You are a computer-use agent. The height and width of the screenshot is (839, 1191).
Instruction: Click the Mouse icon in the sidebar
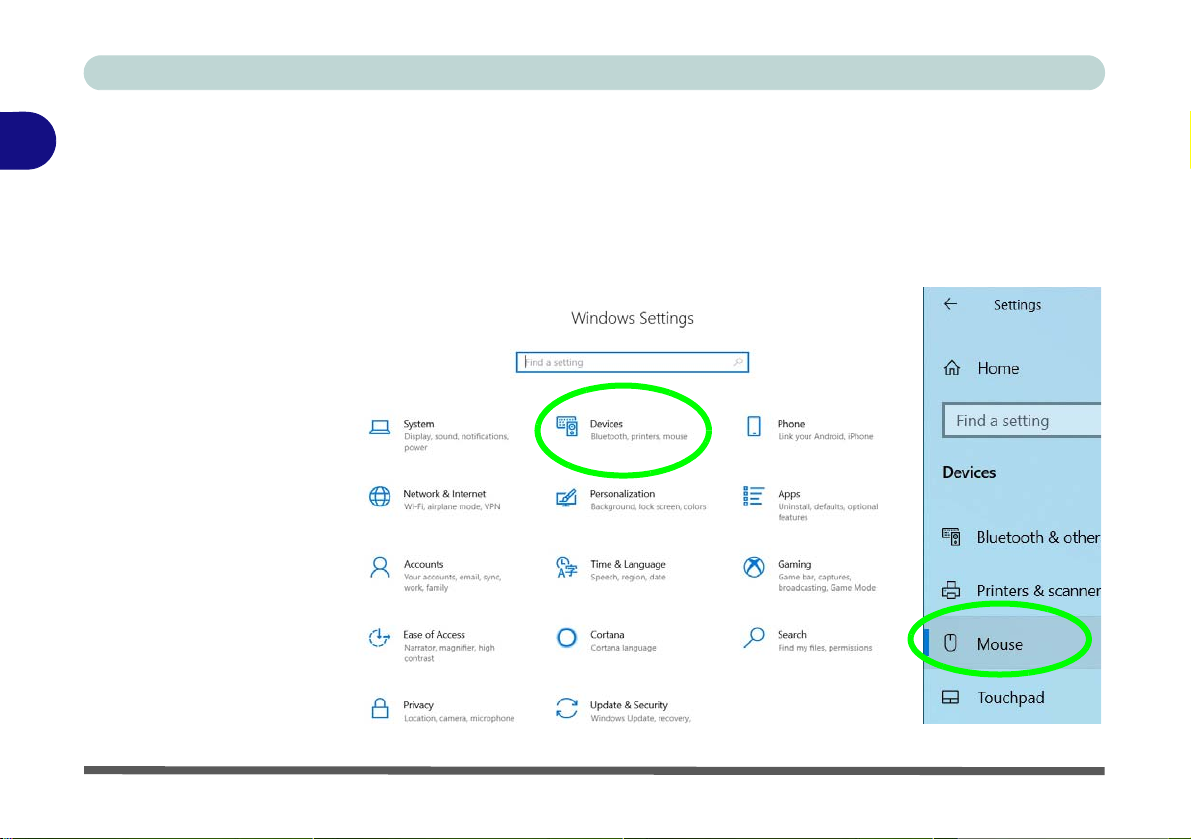pos(950,643)
